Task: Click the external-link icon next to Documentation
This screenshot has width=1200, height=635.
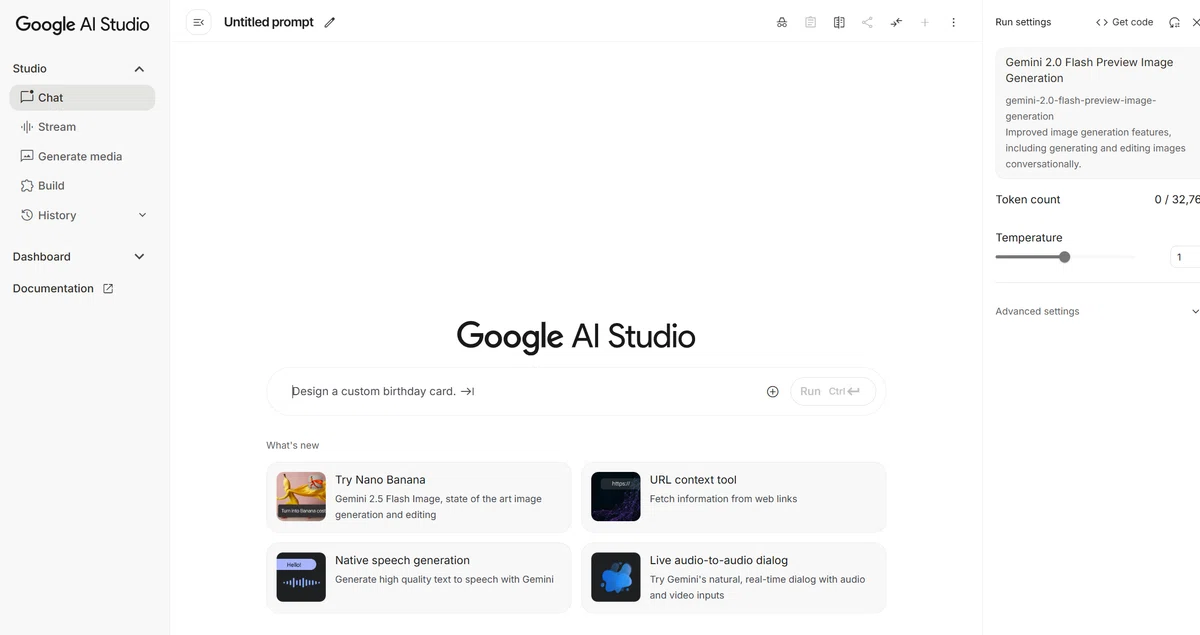Action: (x=108, y=288)
